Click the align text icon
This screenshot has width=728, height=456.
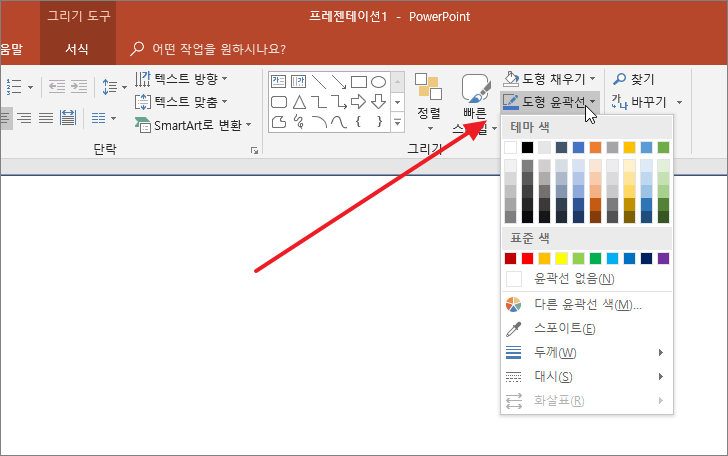tap(143, 102)
